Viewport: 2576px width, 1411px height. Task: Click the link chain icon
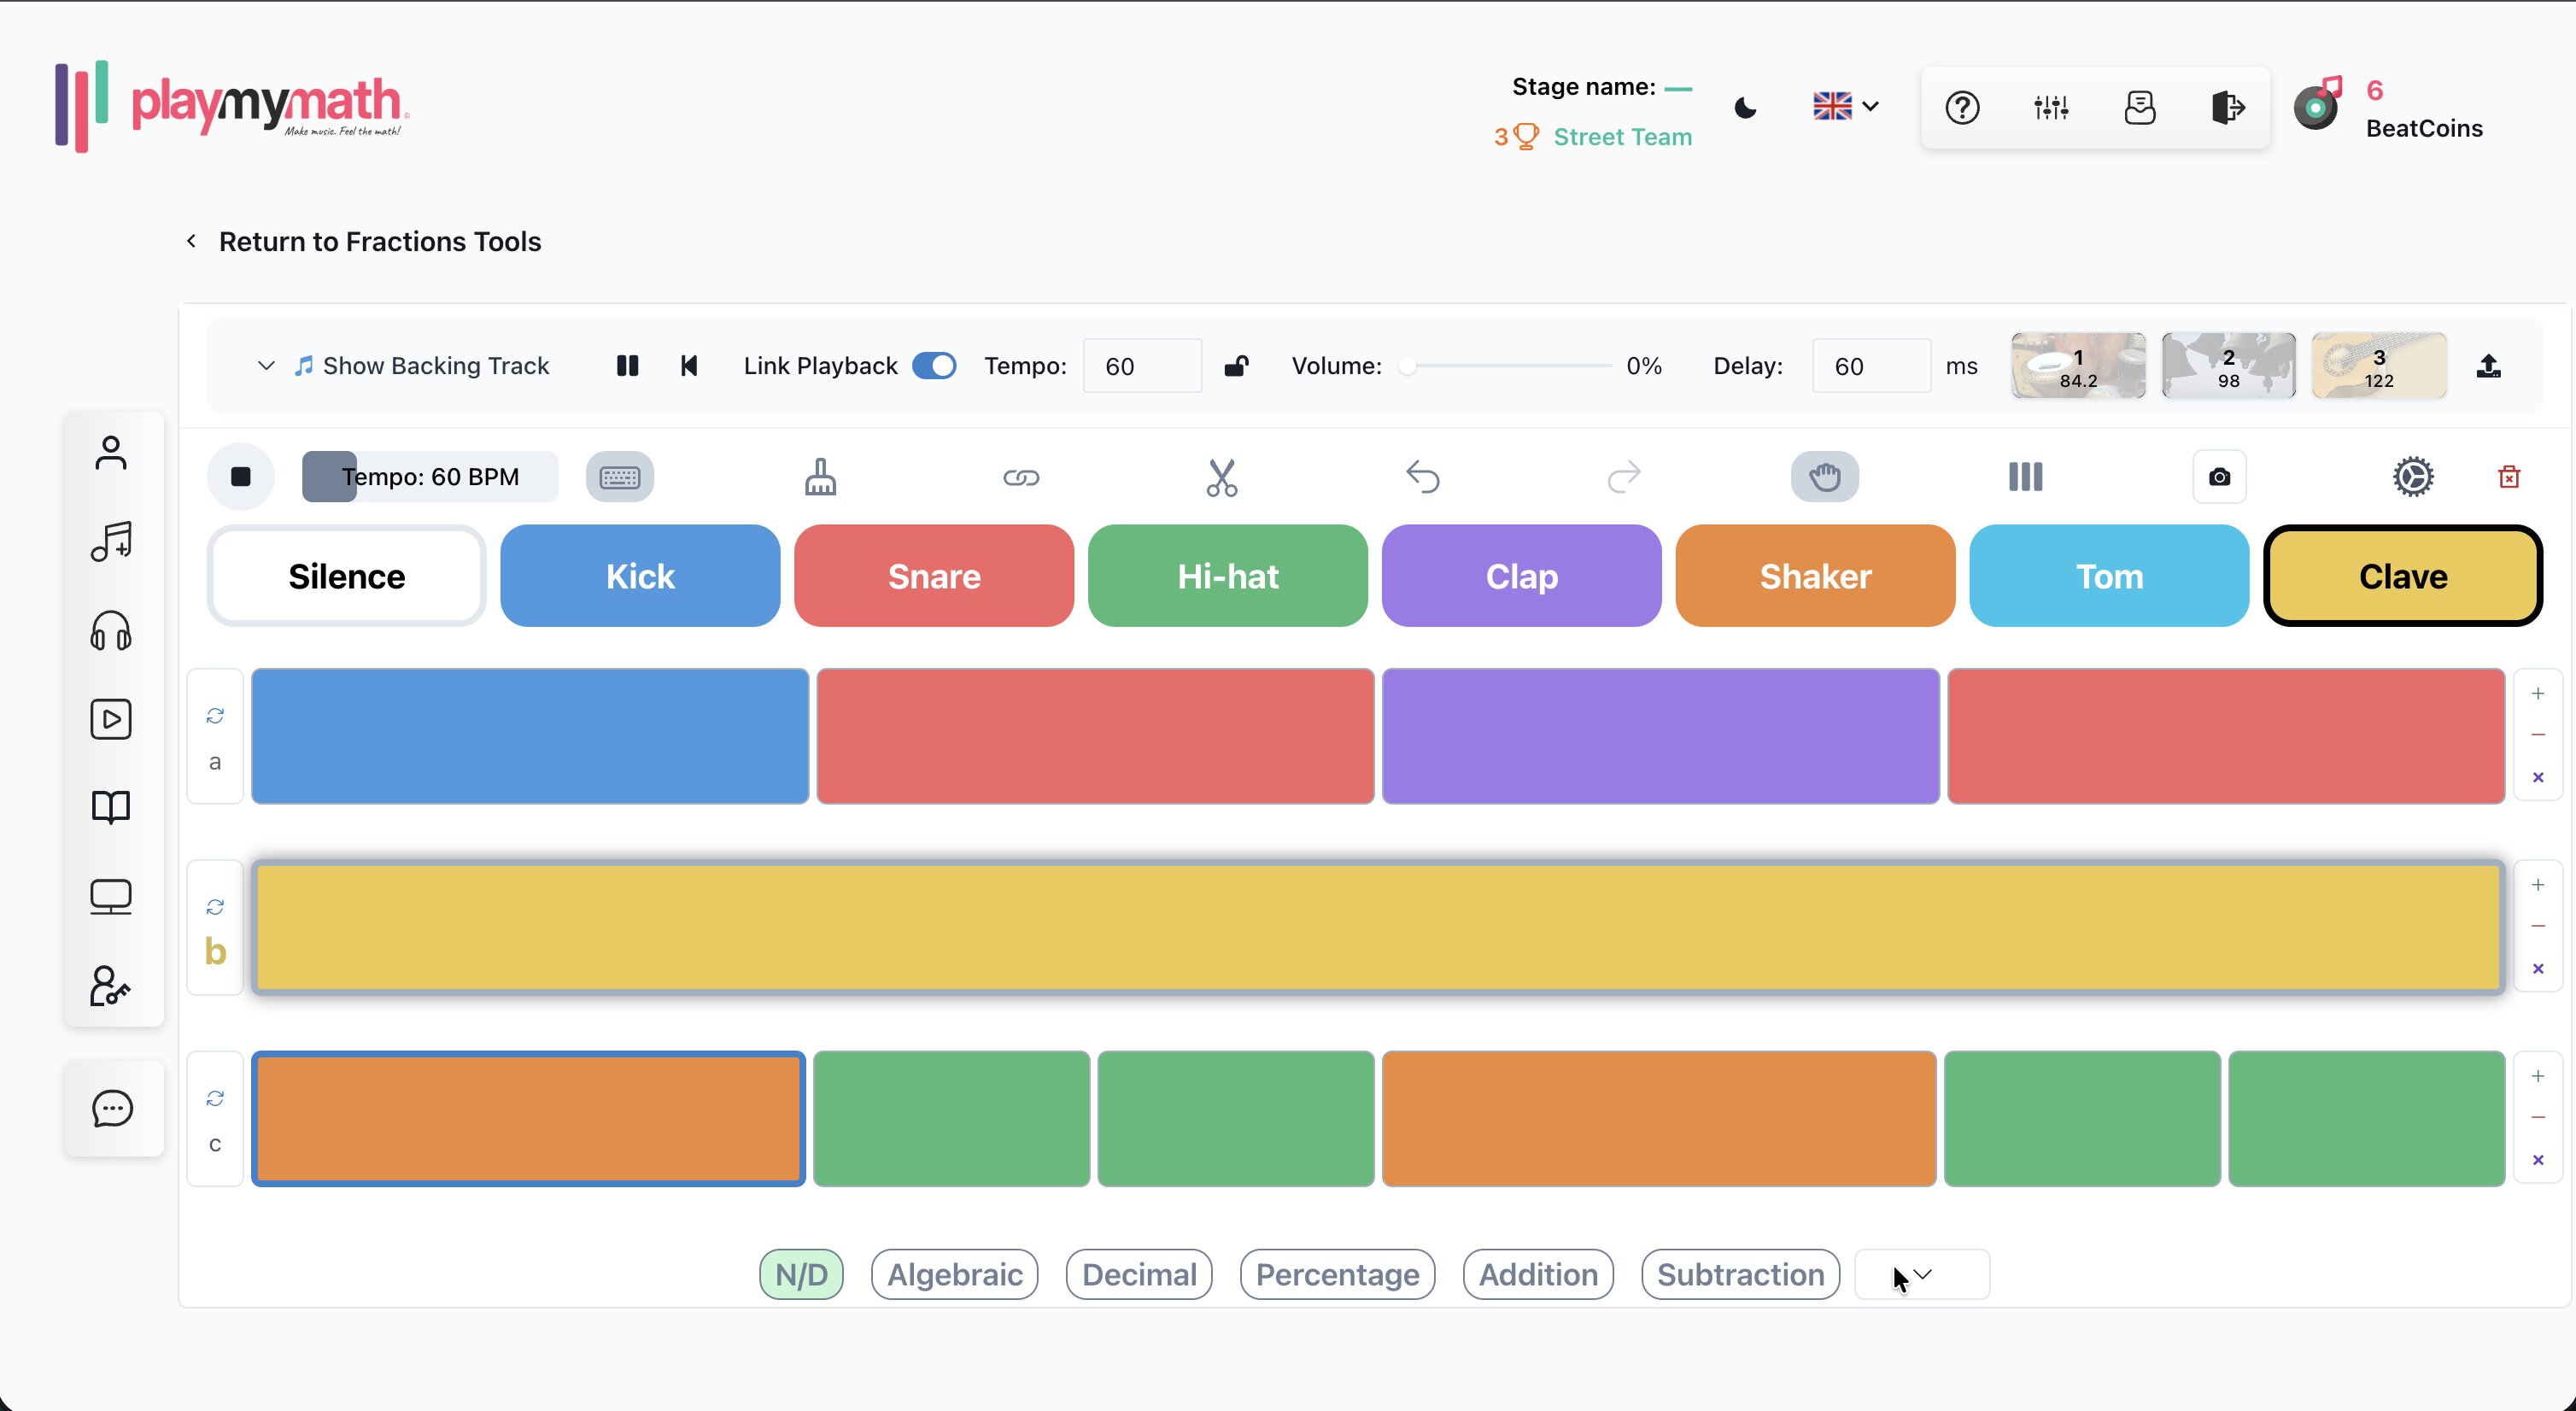(1021, 477)
